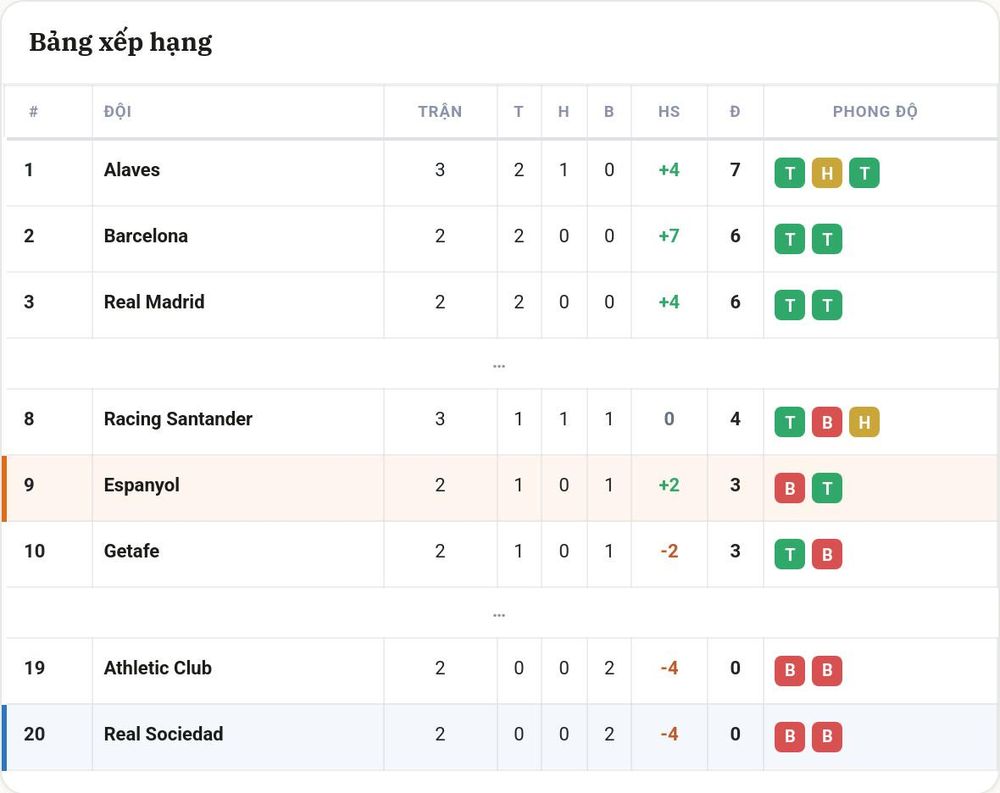1000x793 pixels.
Task: Click Espanyol's green T form badge
Action: click(827, 488)
